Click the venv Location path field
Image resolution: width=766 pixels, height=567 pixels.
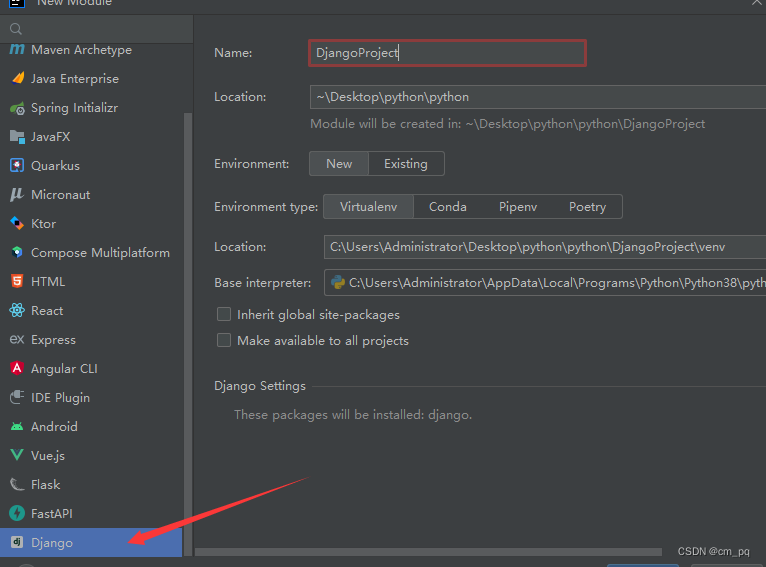tap(545, 247)
